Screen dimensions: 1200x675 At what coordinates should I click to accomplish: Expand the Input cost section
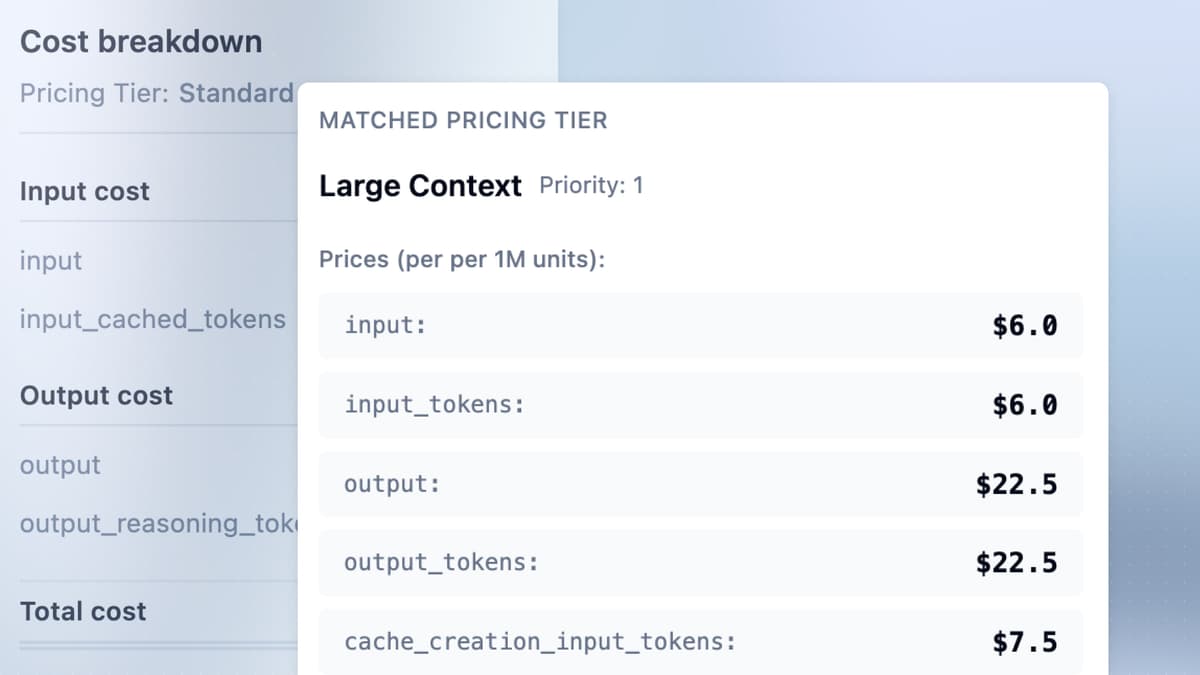tap(84, 191)
